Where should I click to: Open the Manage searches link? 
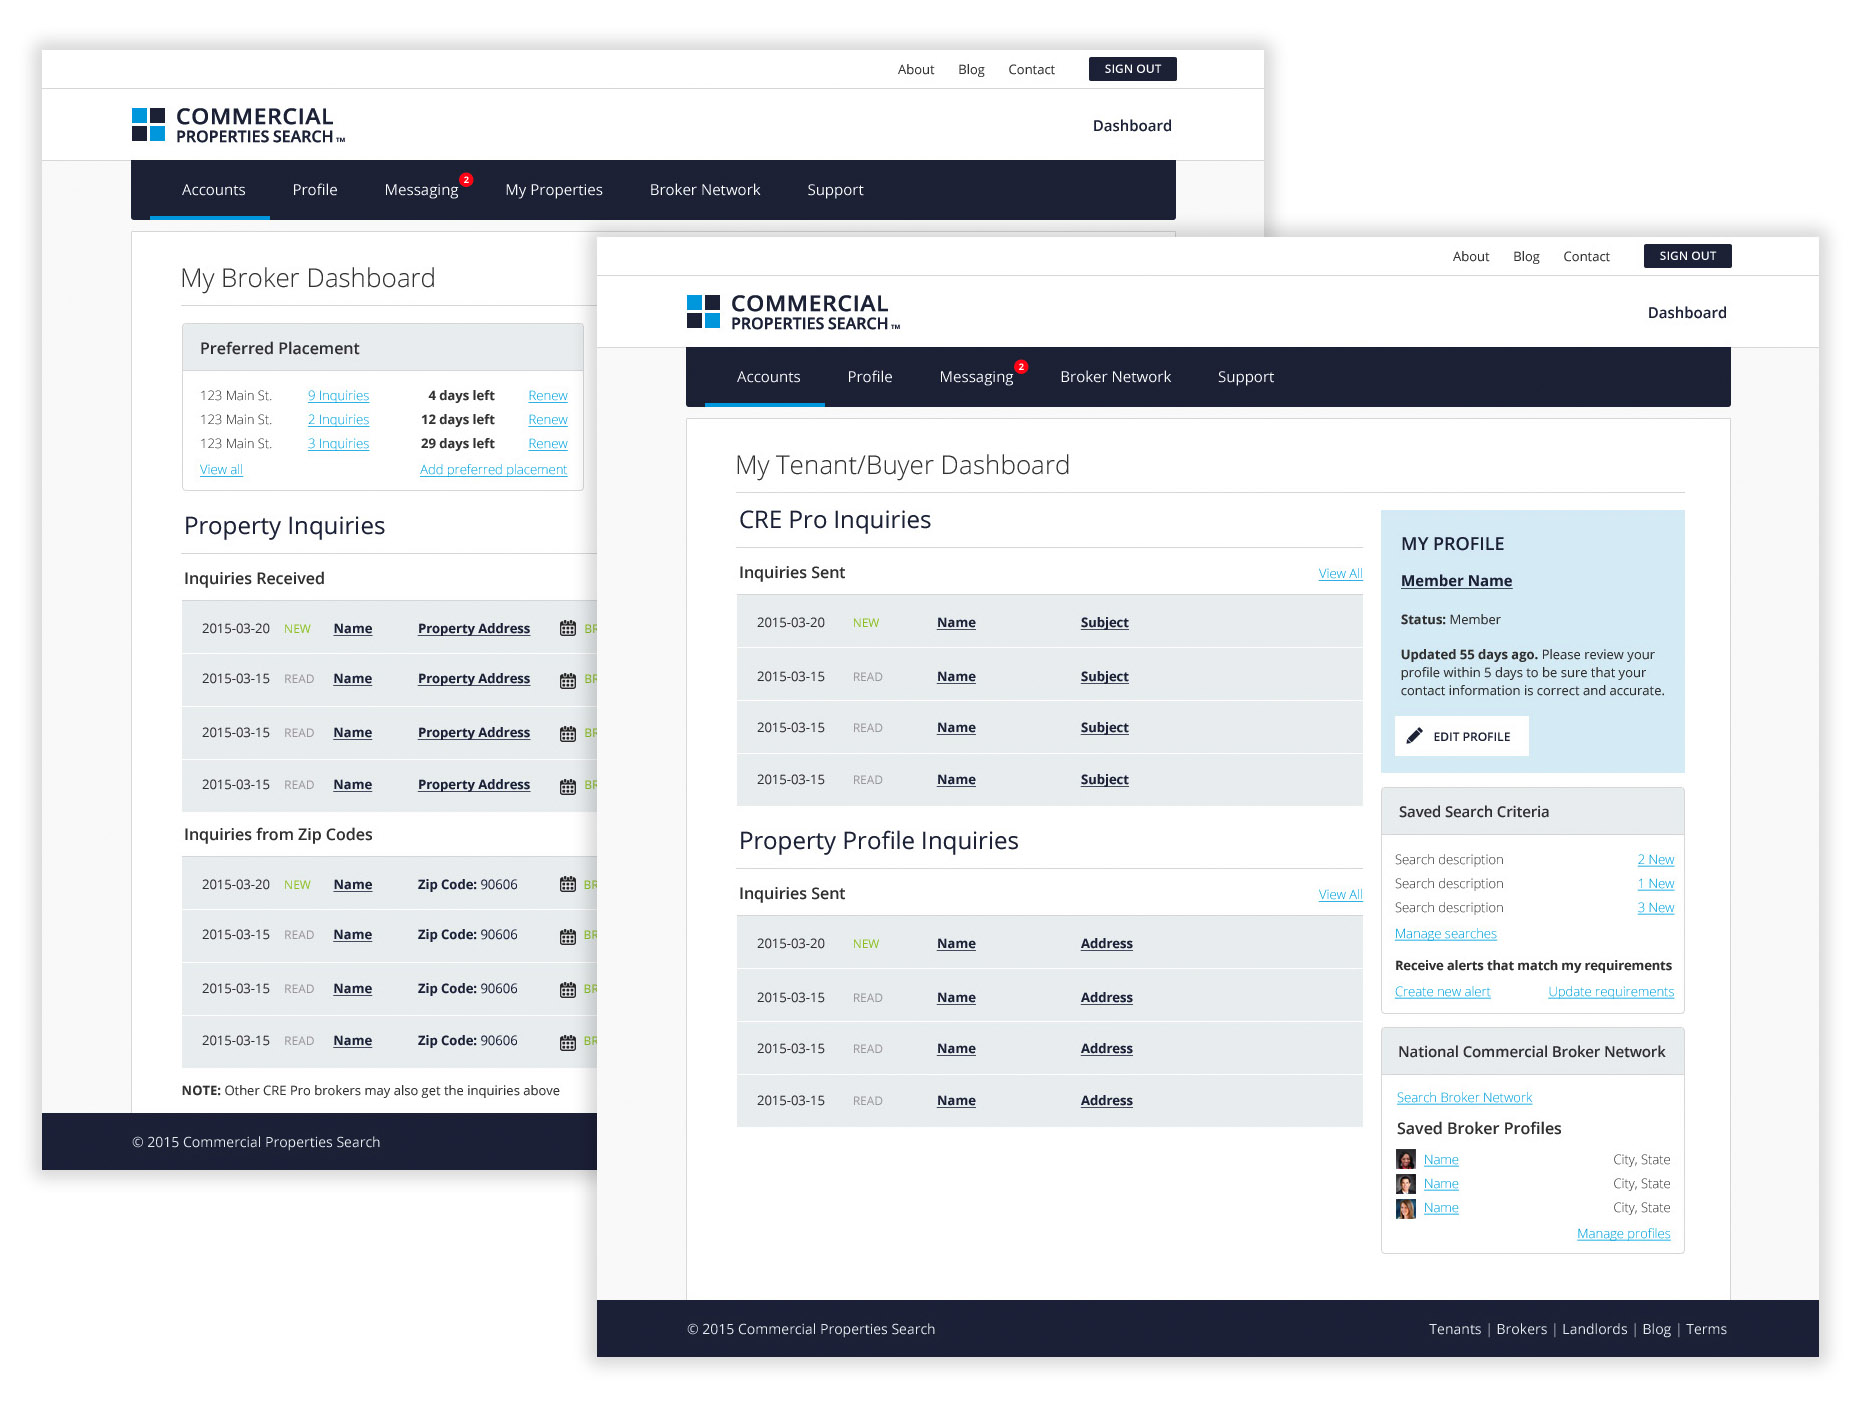coord(1445,934)
